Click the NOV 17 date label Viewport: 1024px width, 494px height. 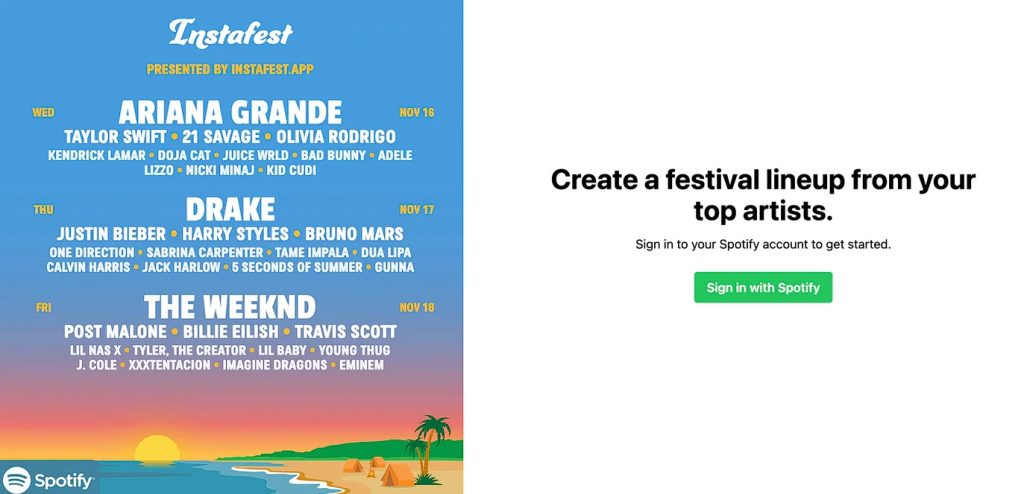point(417,210)
